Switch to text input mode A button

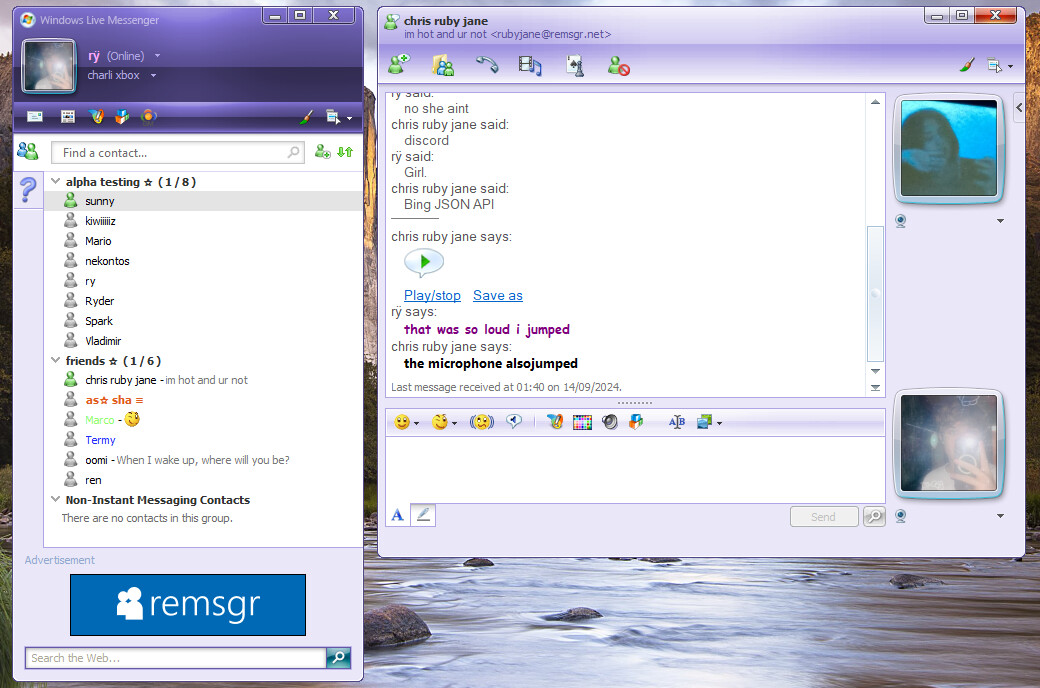[397, 515]
